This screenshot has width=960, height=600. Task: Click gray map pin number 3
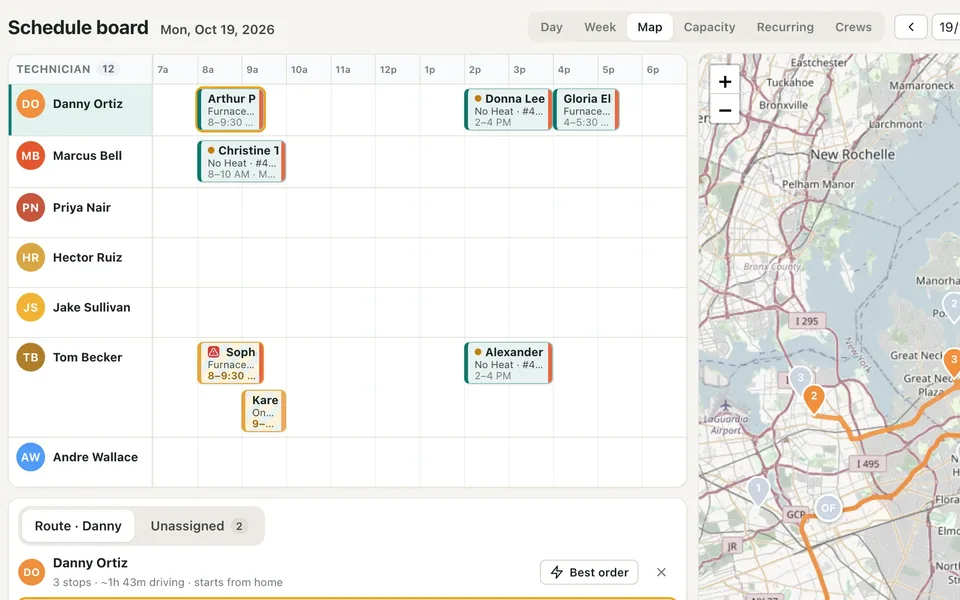800,380
